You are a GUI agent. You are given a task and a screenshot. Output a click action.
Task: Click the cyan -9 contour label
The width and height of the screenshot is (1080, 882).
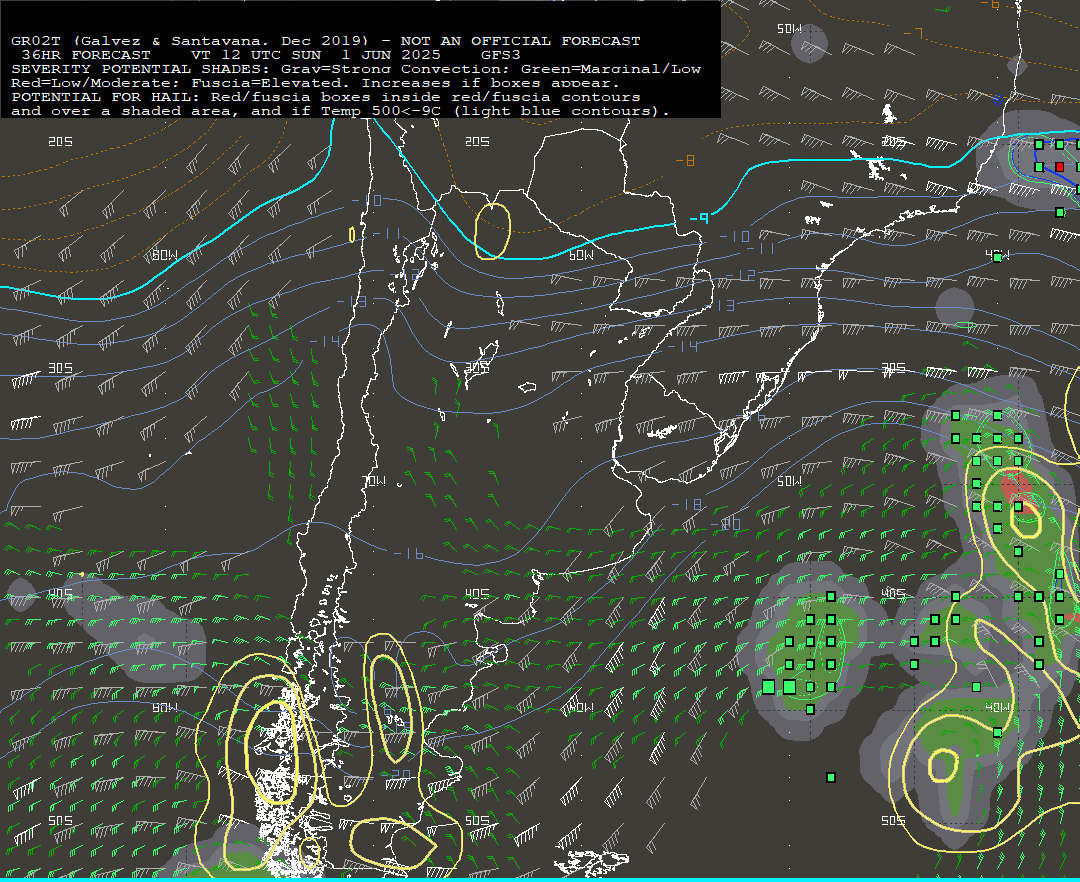point(700,218)
